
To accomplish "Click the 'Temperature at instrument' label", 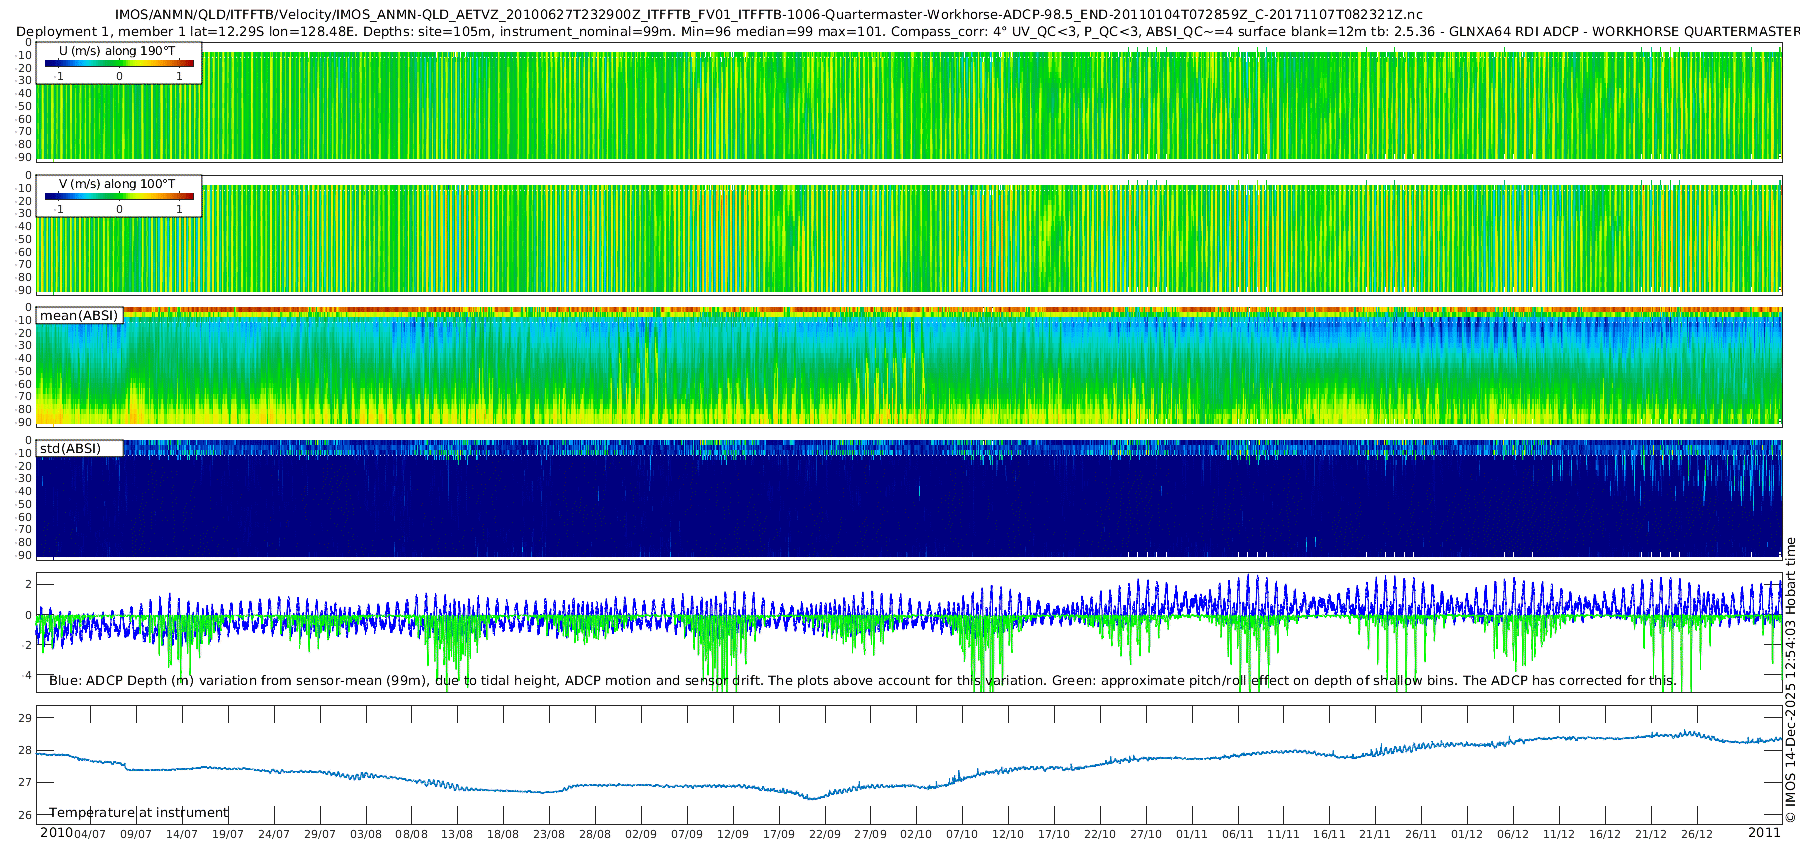I will (x=139, y=813).
